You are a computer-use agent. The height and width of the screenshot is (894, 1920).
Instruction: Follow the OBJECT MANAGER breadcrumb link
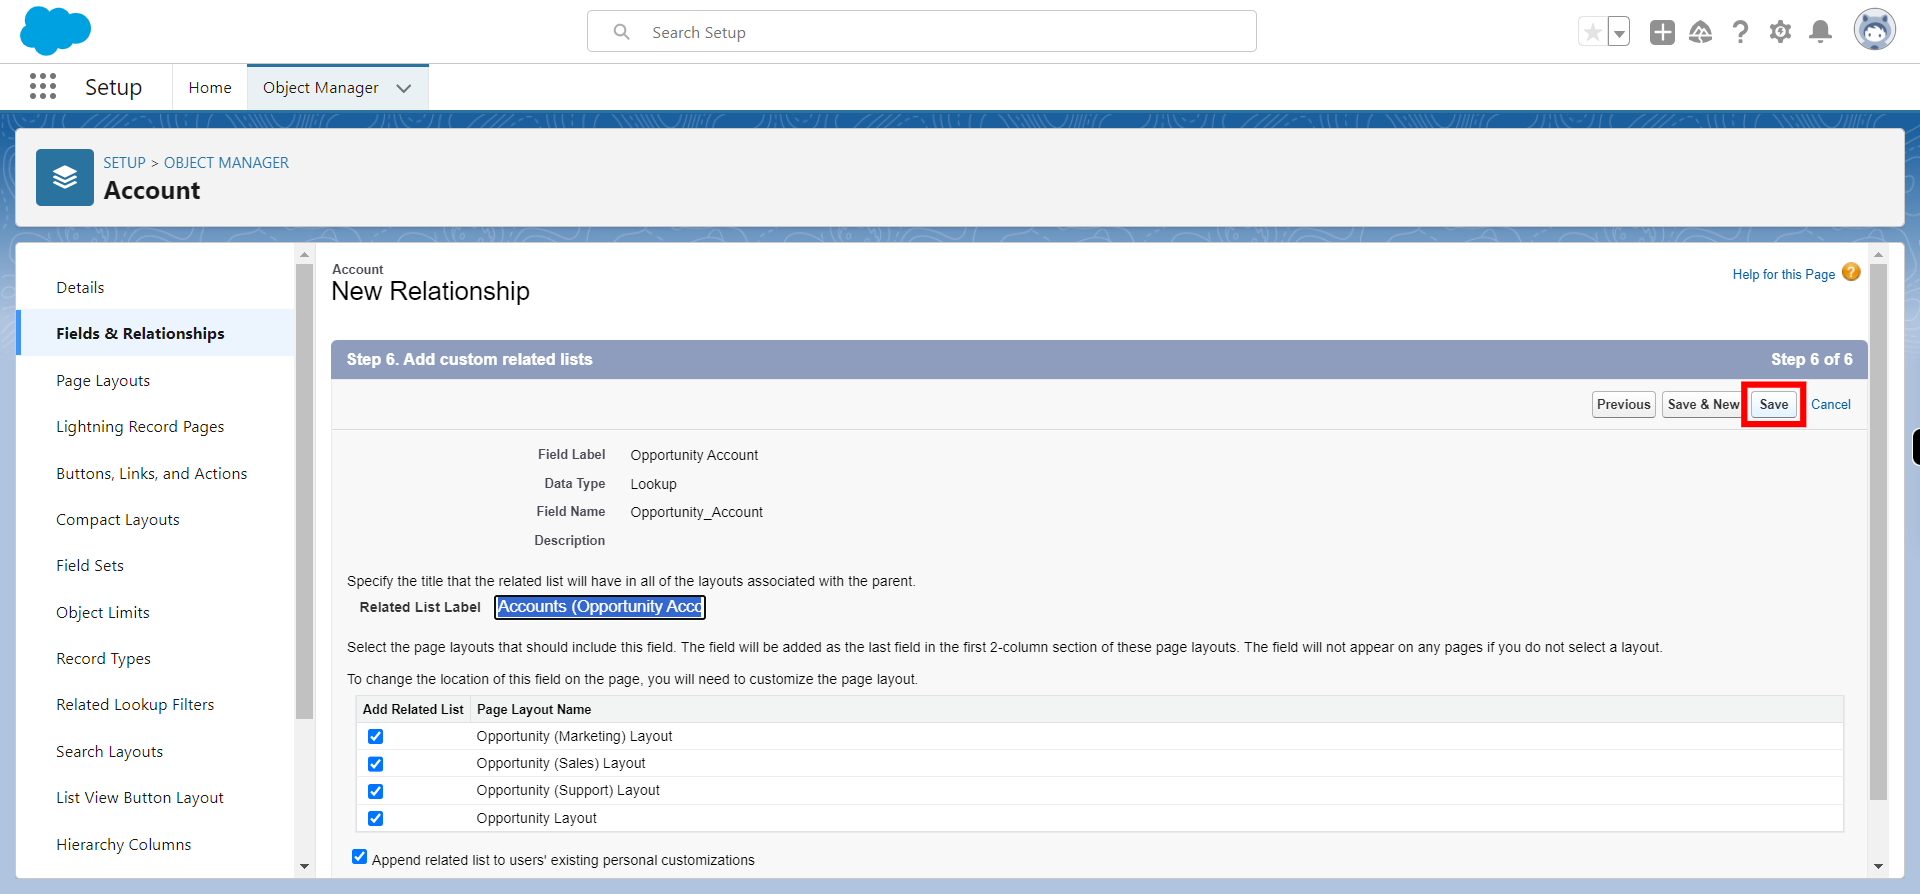[226, 162]
